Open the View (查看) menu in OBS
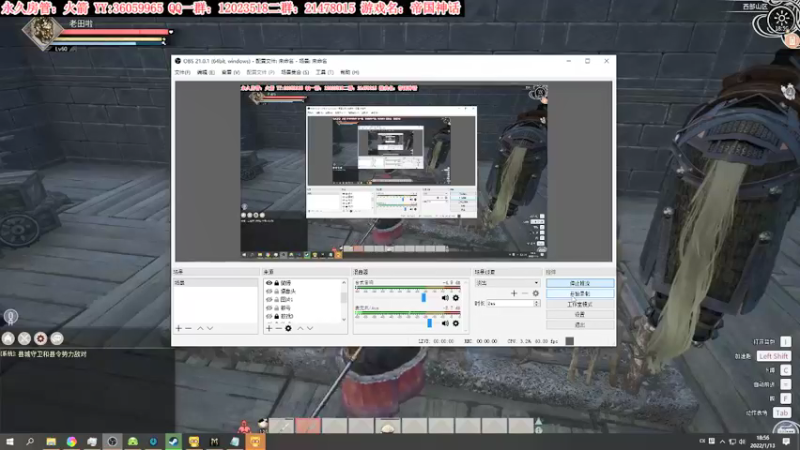This screenshot has width=800, height=450. pos(231,72)
